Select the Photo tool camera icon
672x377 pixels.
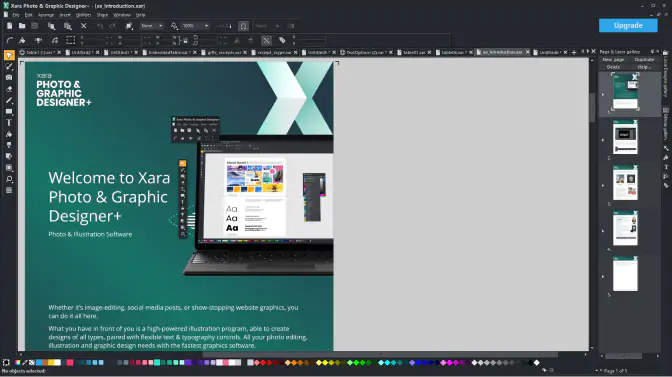coord(9,78)
